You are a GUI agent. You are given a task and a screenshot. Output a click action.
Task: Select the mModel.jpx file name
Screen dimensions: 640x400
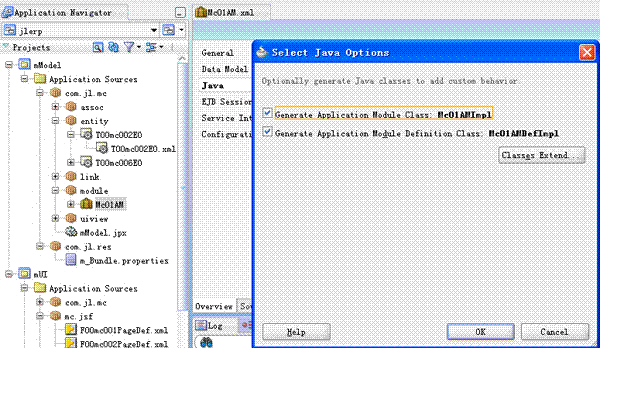tap(103, 233)
